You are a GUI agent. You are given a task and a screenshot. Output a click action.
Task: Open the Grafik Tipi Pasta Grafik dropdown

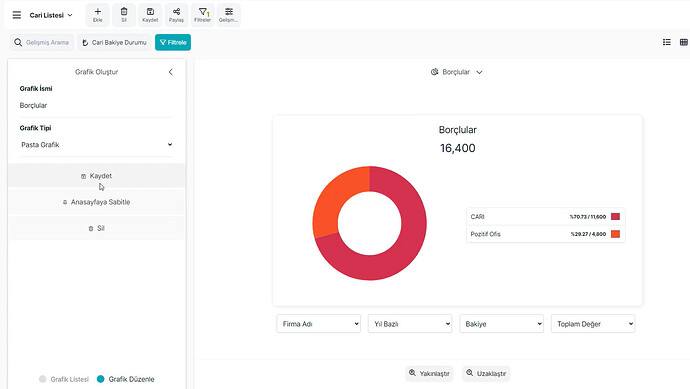97,145
